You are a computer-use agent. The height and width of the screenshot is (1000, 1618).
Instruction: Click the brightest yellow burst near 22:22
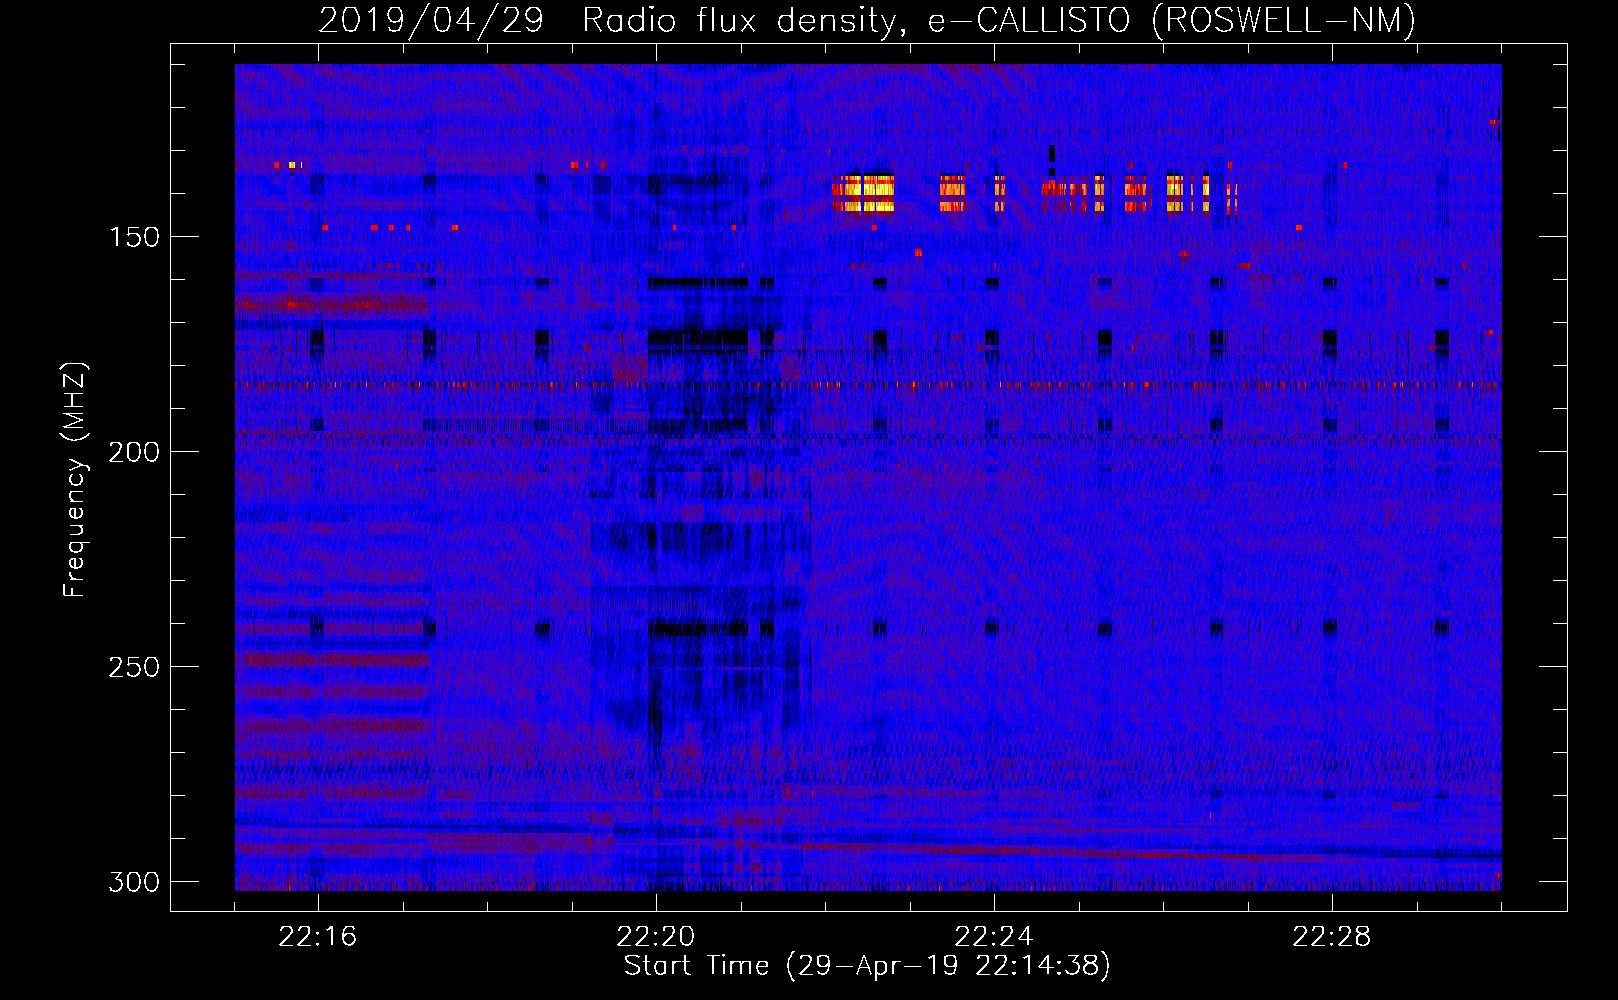(x=863, y=193)
